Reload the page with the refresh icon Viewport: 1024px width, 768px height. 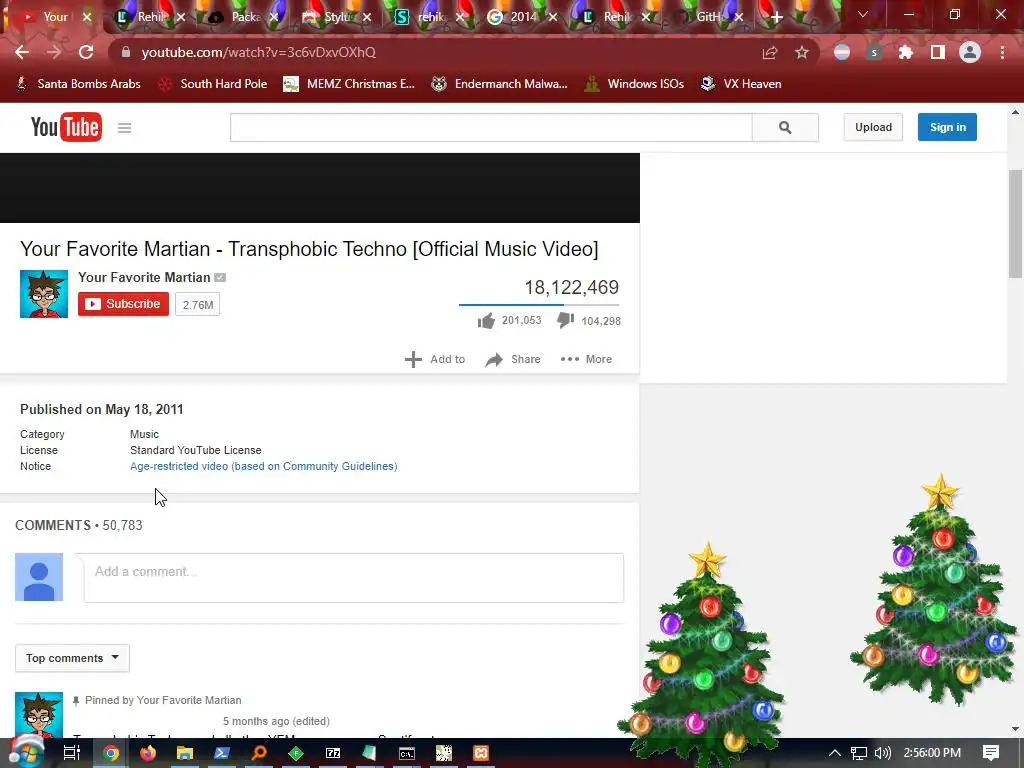coord(86,52)
